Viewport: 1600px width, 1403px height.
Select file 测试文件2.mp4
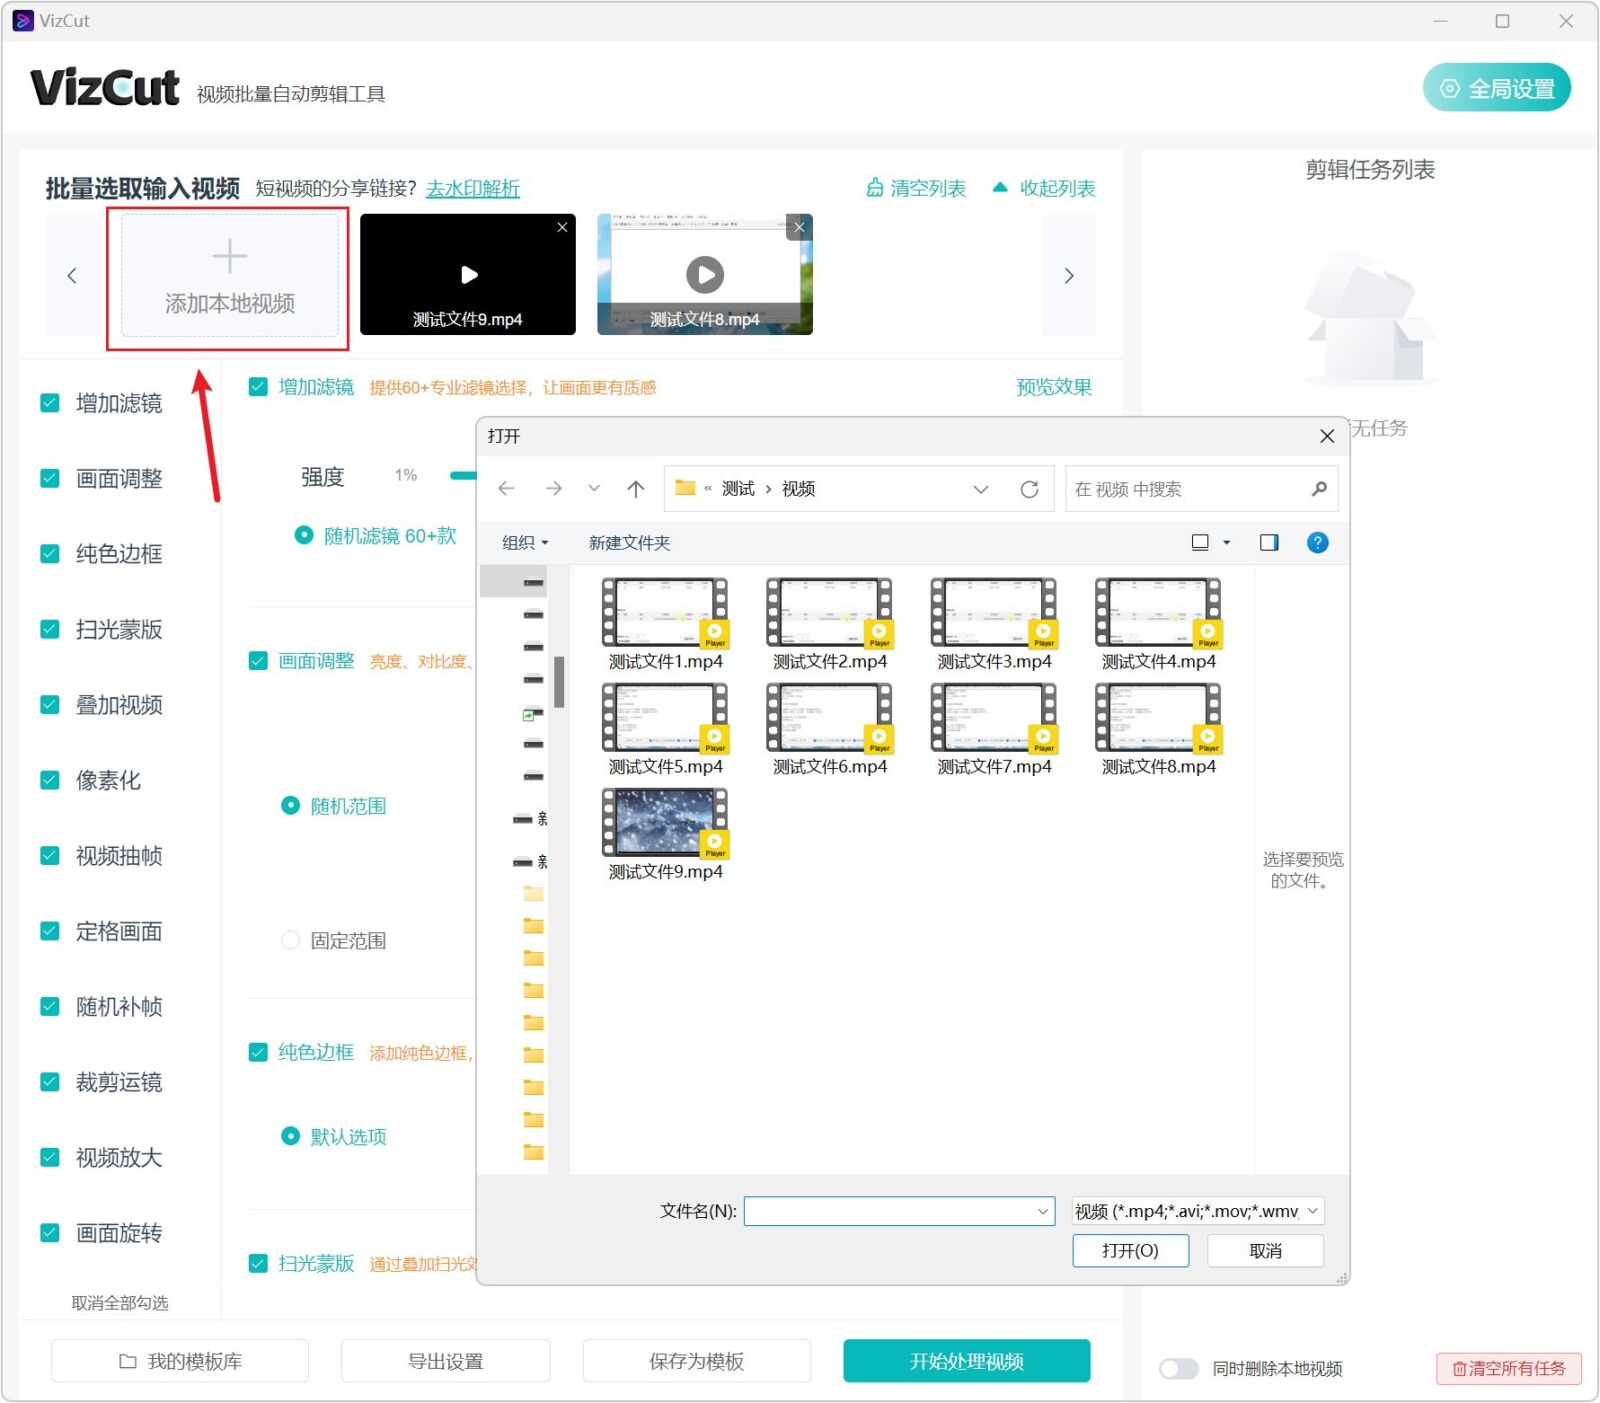click(x=829, y=624)
